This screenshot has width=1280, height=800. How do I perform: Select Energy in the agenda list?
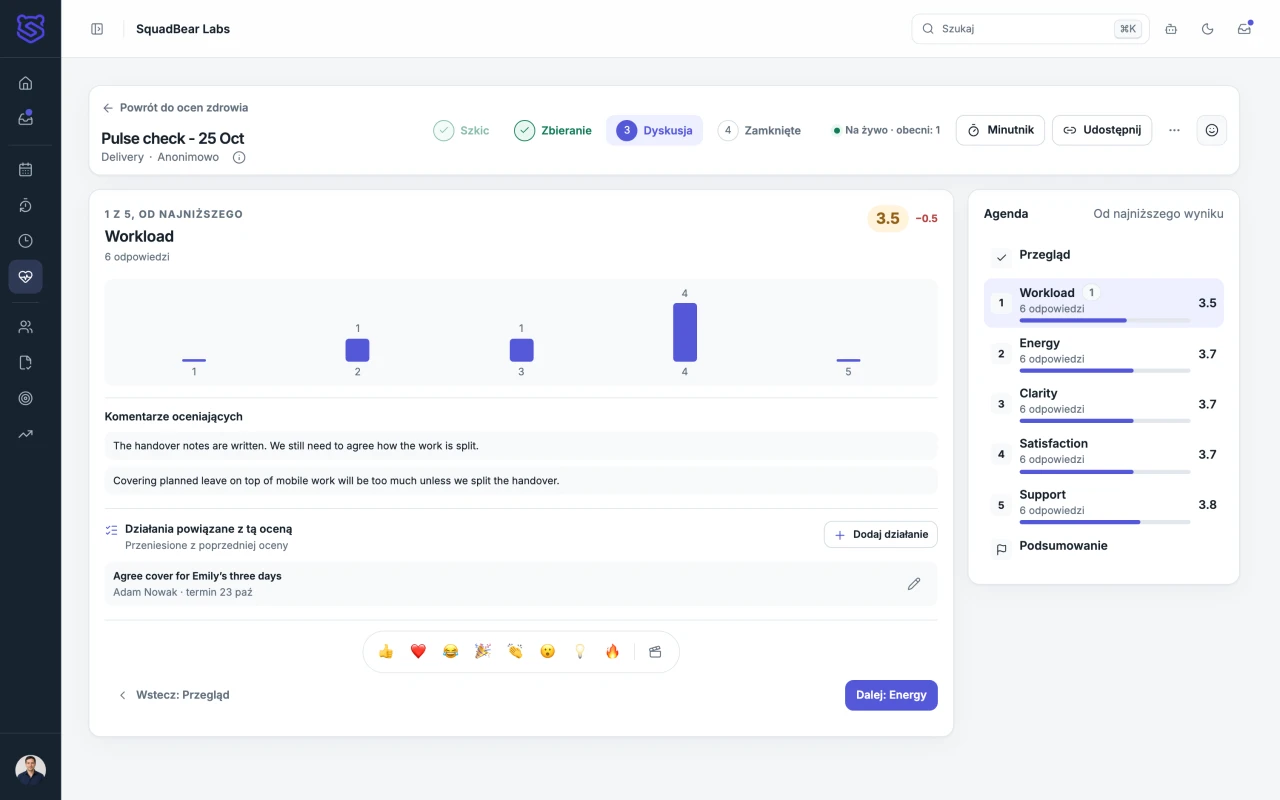(1104, 354)
